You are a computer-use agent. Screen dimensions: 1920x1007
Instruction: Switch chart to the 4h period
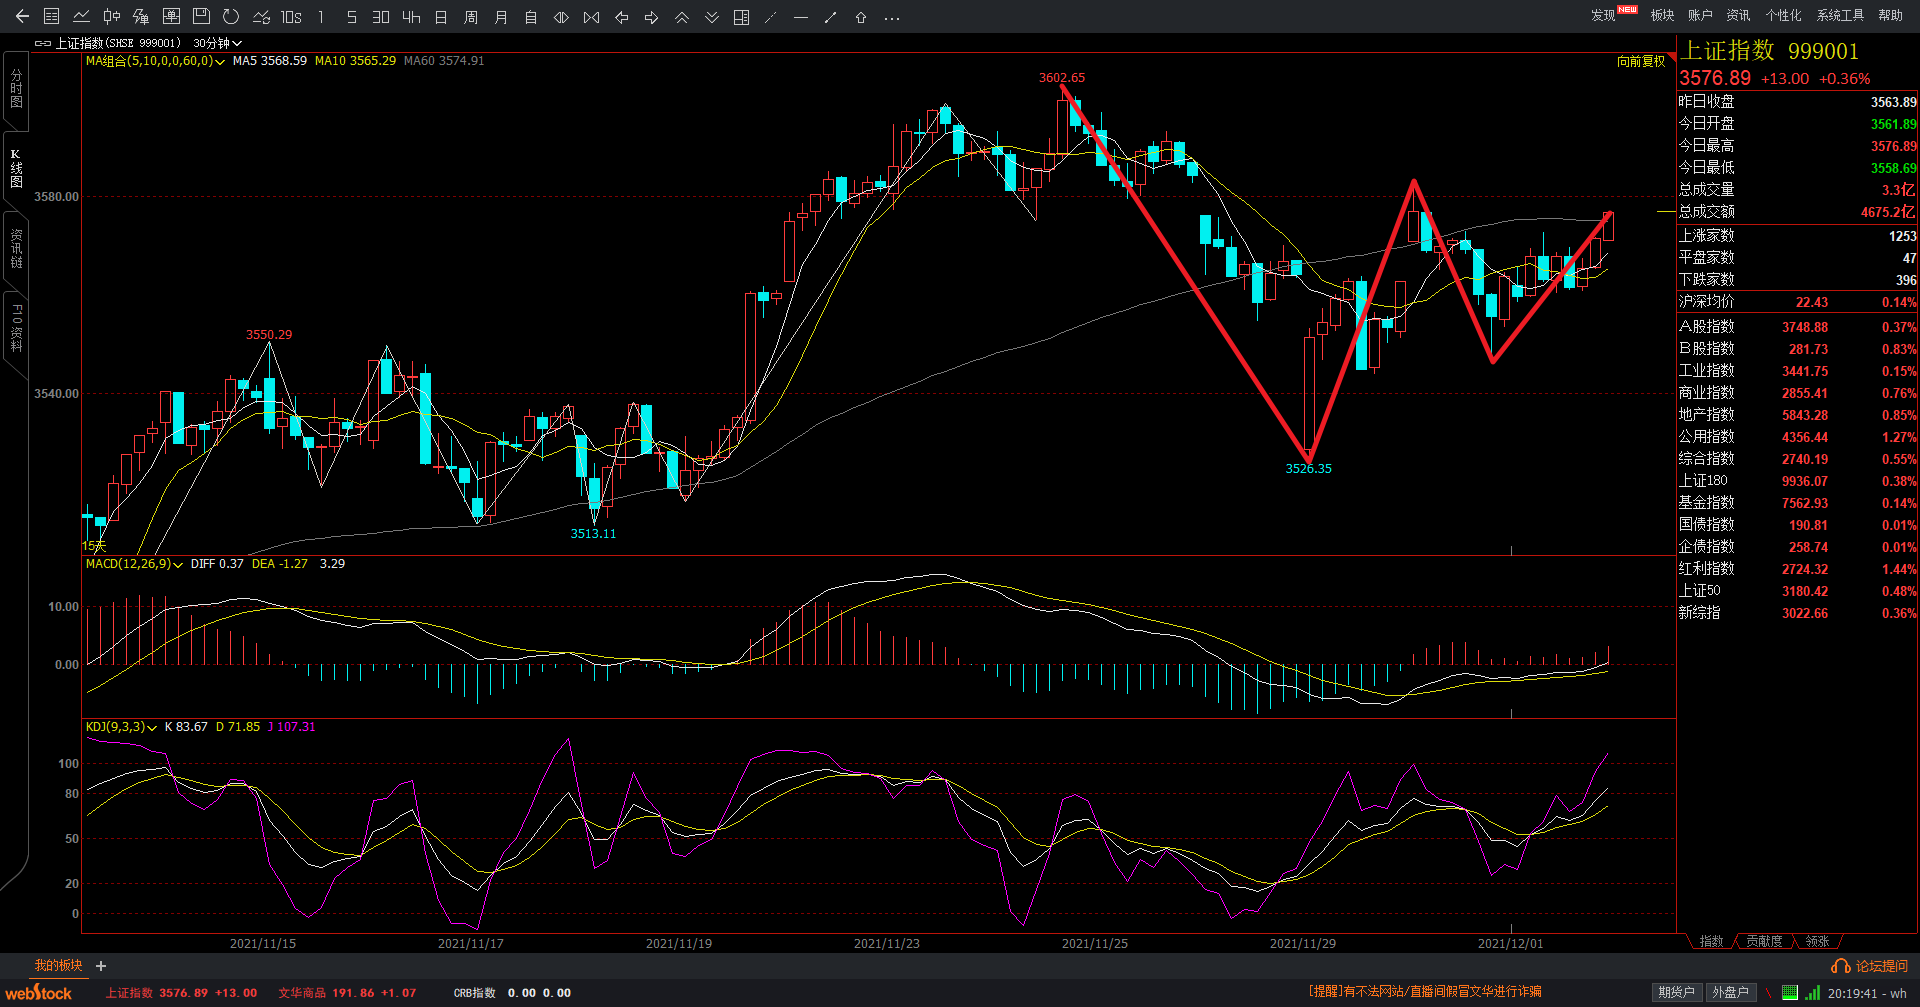[x=411, y=17]
